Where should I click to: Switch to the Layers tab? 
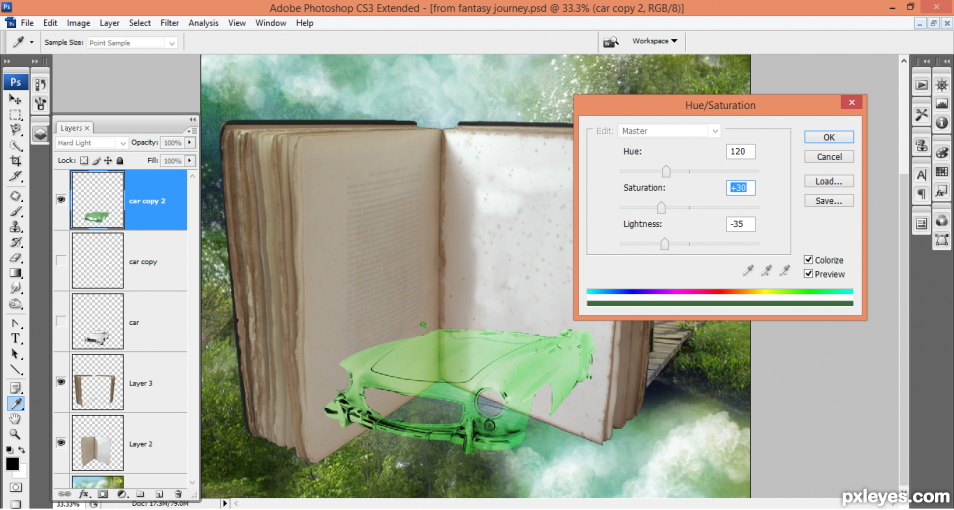74,128
